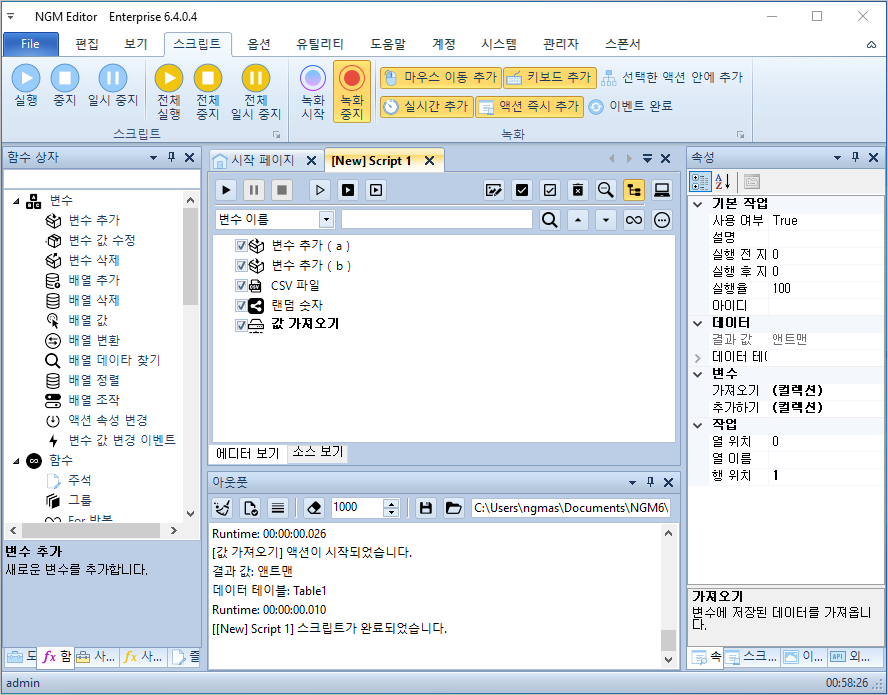Viewport: 888px width, 695px height.
Task: Click the script editor stop button
Action: [x=281, y=190]
